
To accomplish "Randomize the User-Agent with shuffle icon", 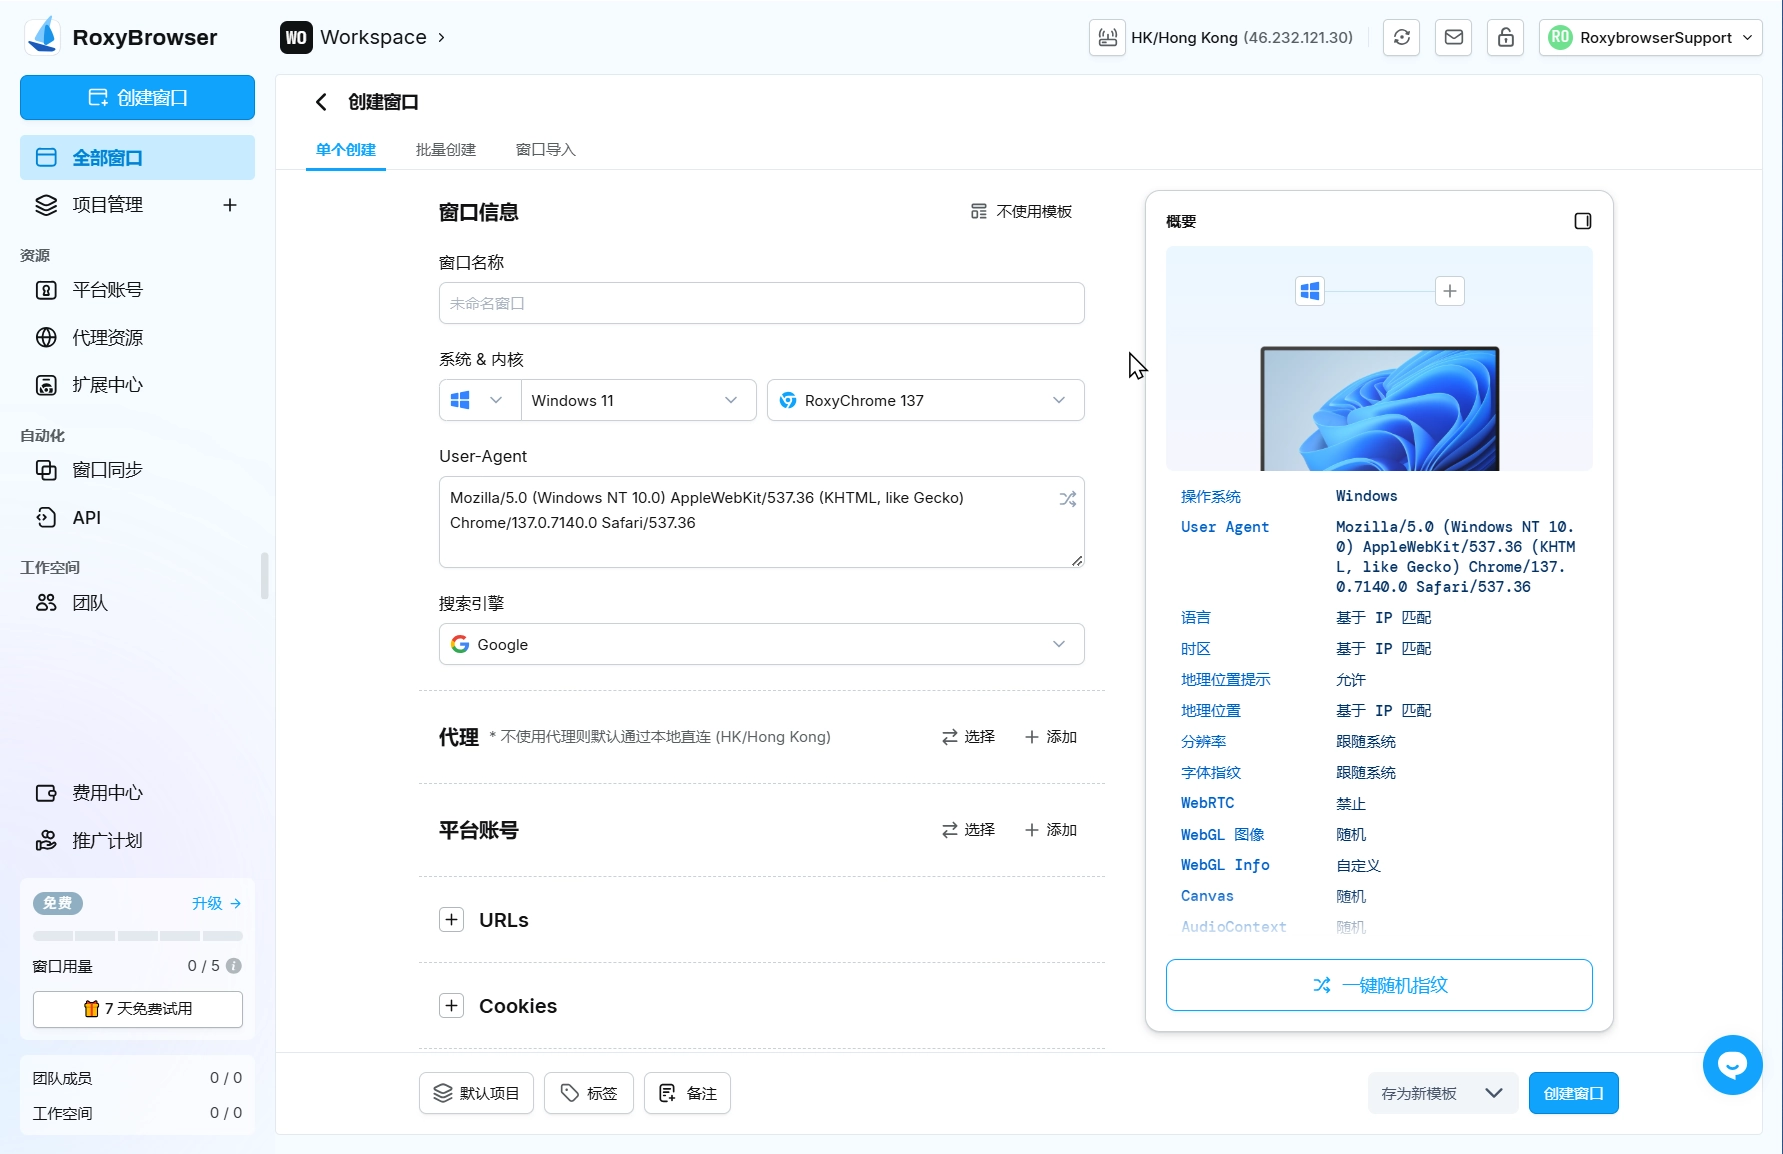I will (x=1067, y=499).
